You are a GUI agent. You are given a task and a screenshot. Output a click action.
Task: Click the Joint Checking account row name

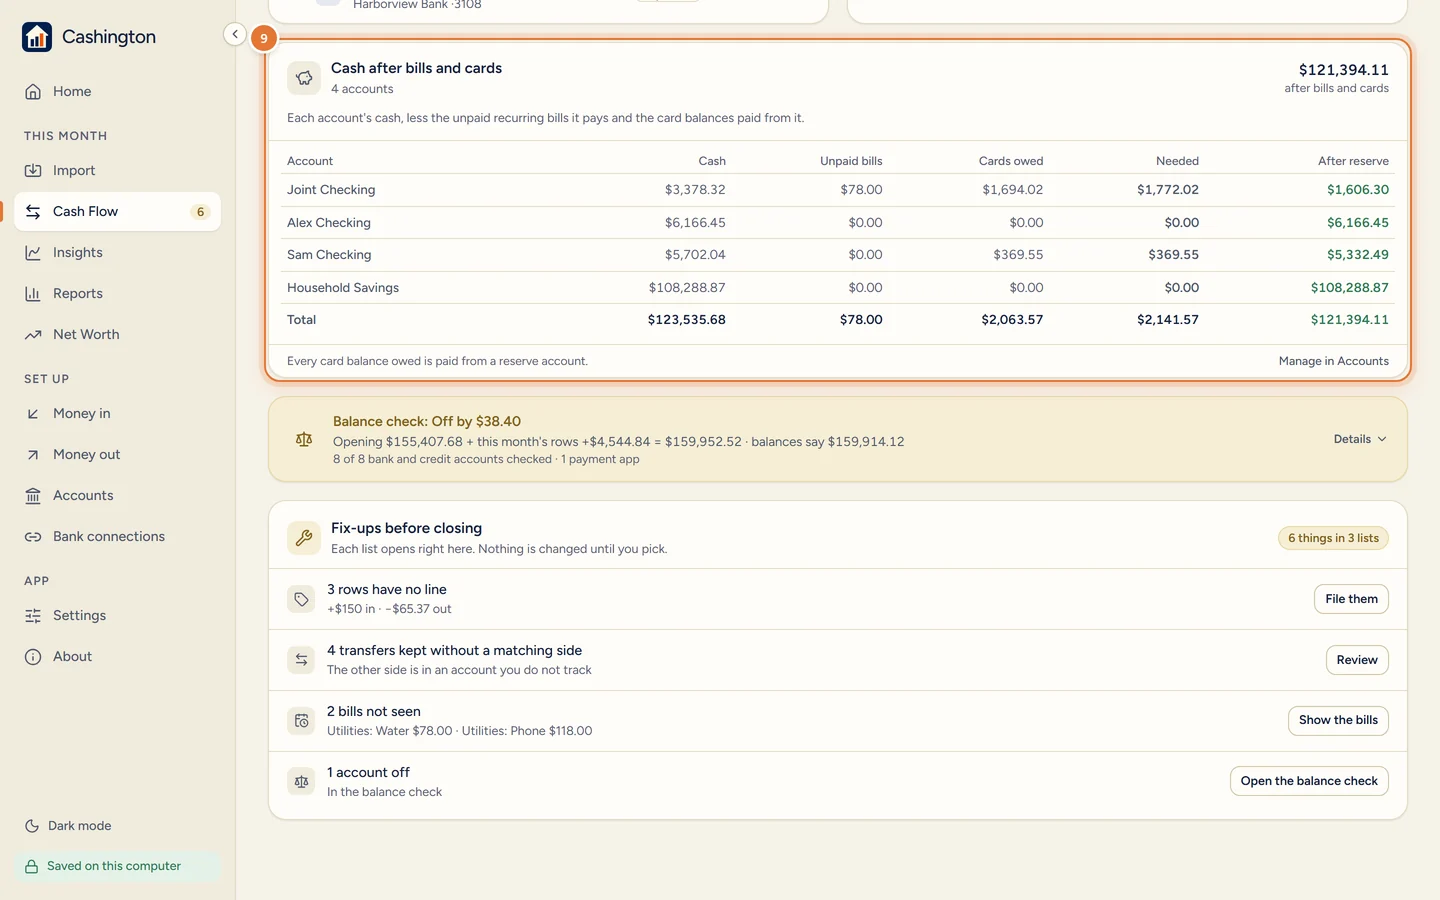coord(331,190)
